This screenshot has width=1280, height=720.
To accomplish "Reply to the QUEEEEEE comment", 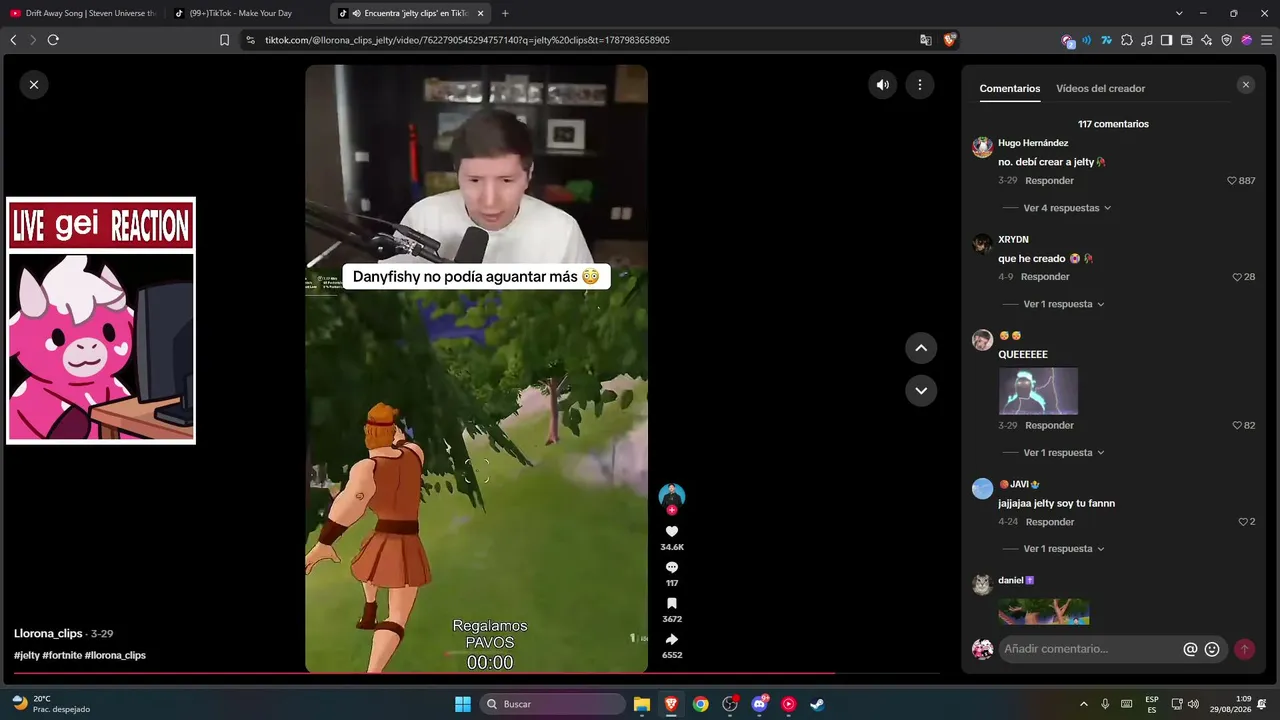I will tap(1049, 426).
